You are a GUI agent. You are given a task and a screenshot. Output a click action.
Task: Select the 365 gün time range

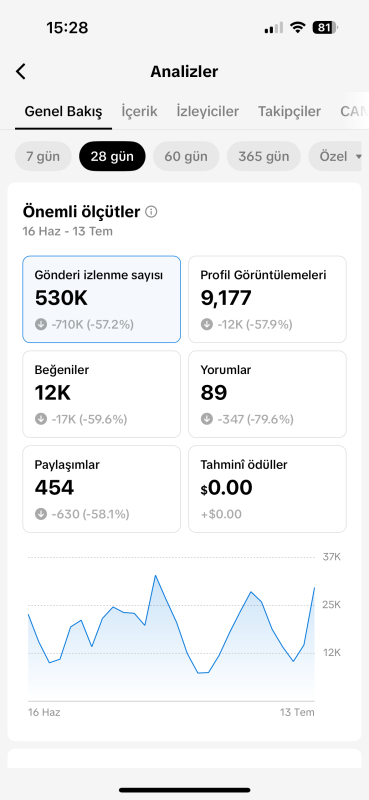pyautogui.click(x=263, y=156)
